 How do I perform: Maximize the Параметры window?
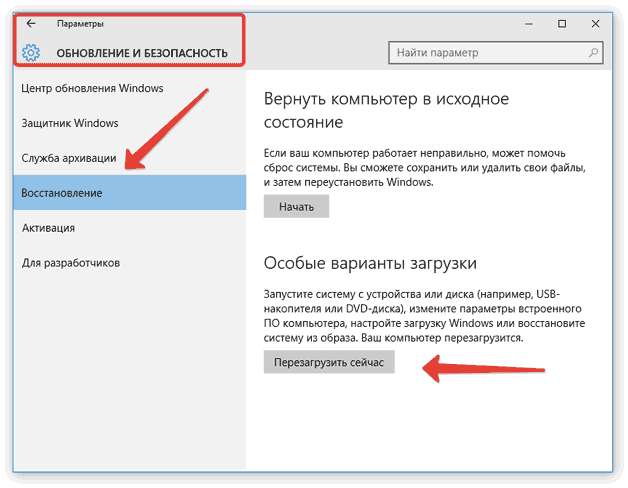coord(562,23)
